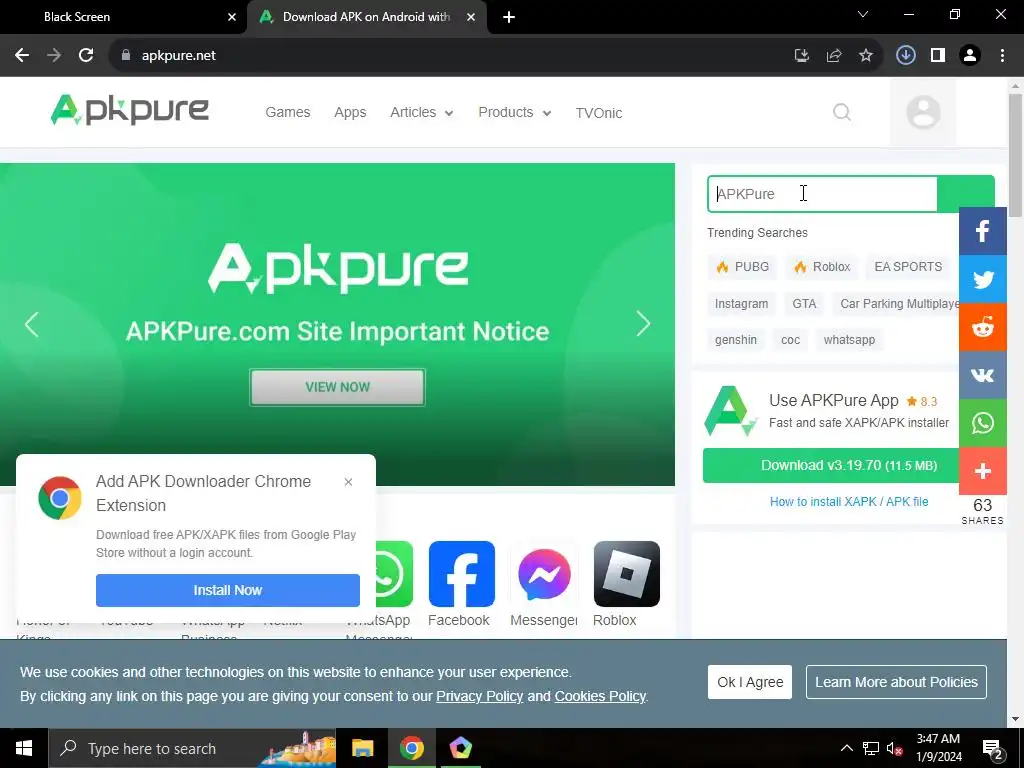Open Chrome downloads icon
1024x768 pixels.
(x=905, y=56)
